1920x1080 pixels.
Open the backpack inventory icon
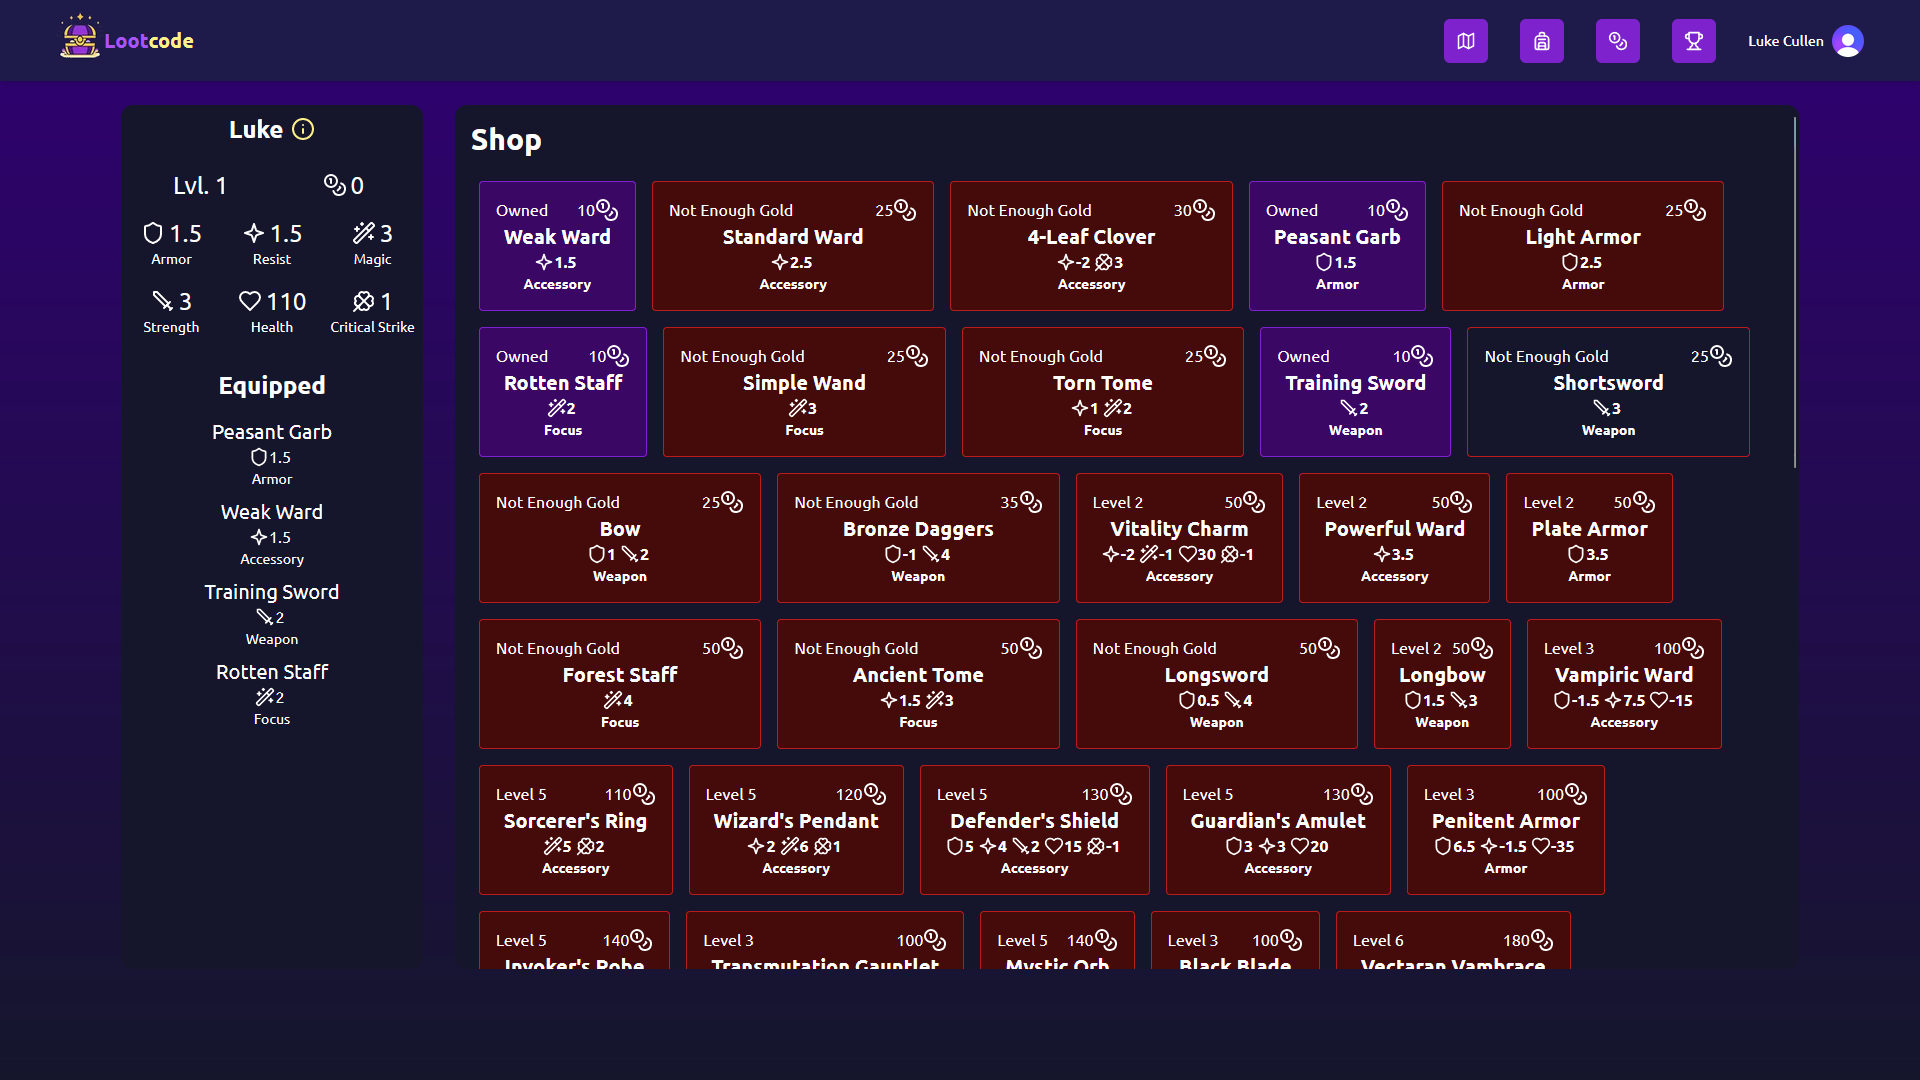tap(1541, 41)
